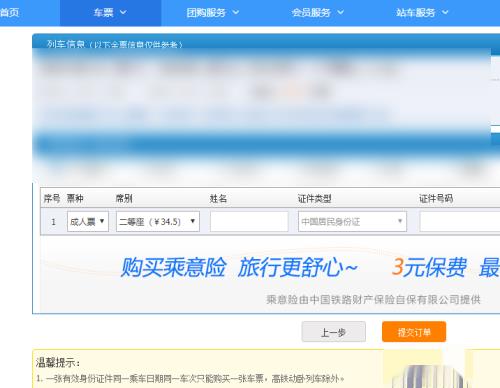Open the 中国居民身份证 ID type dropdown

point(352,221)
